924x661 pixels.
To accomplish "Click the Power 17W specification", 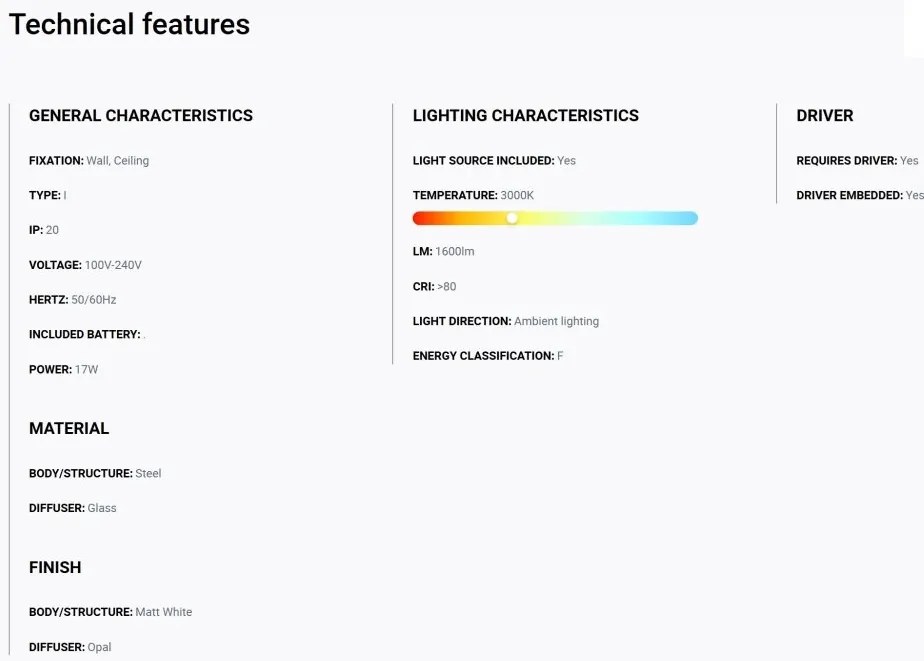I will pos(64,369).
